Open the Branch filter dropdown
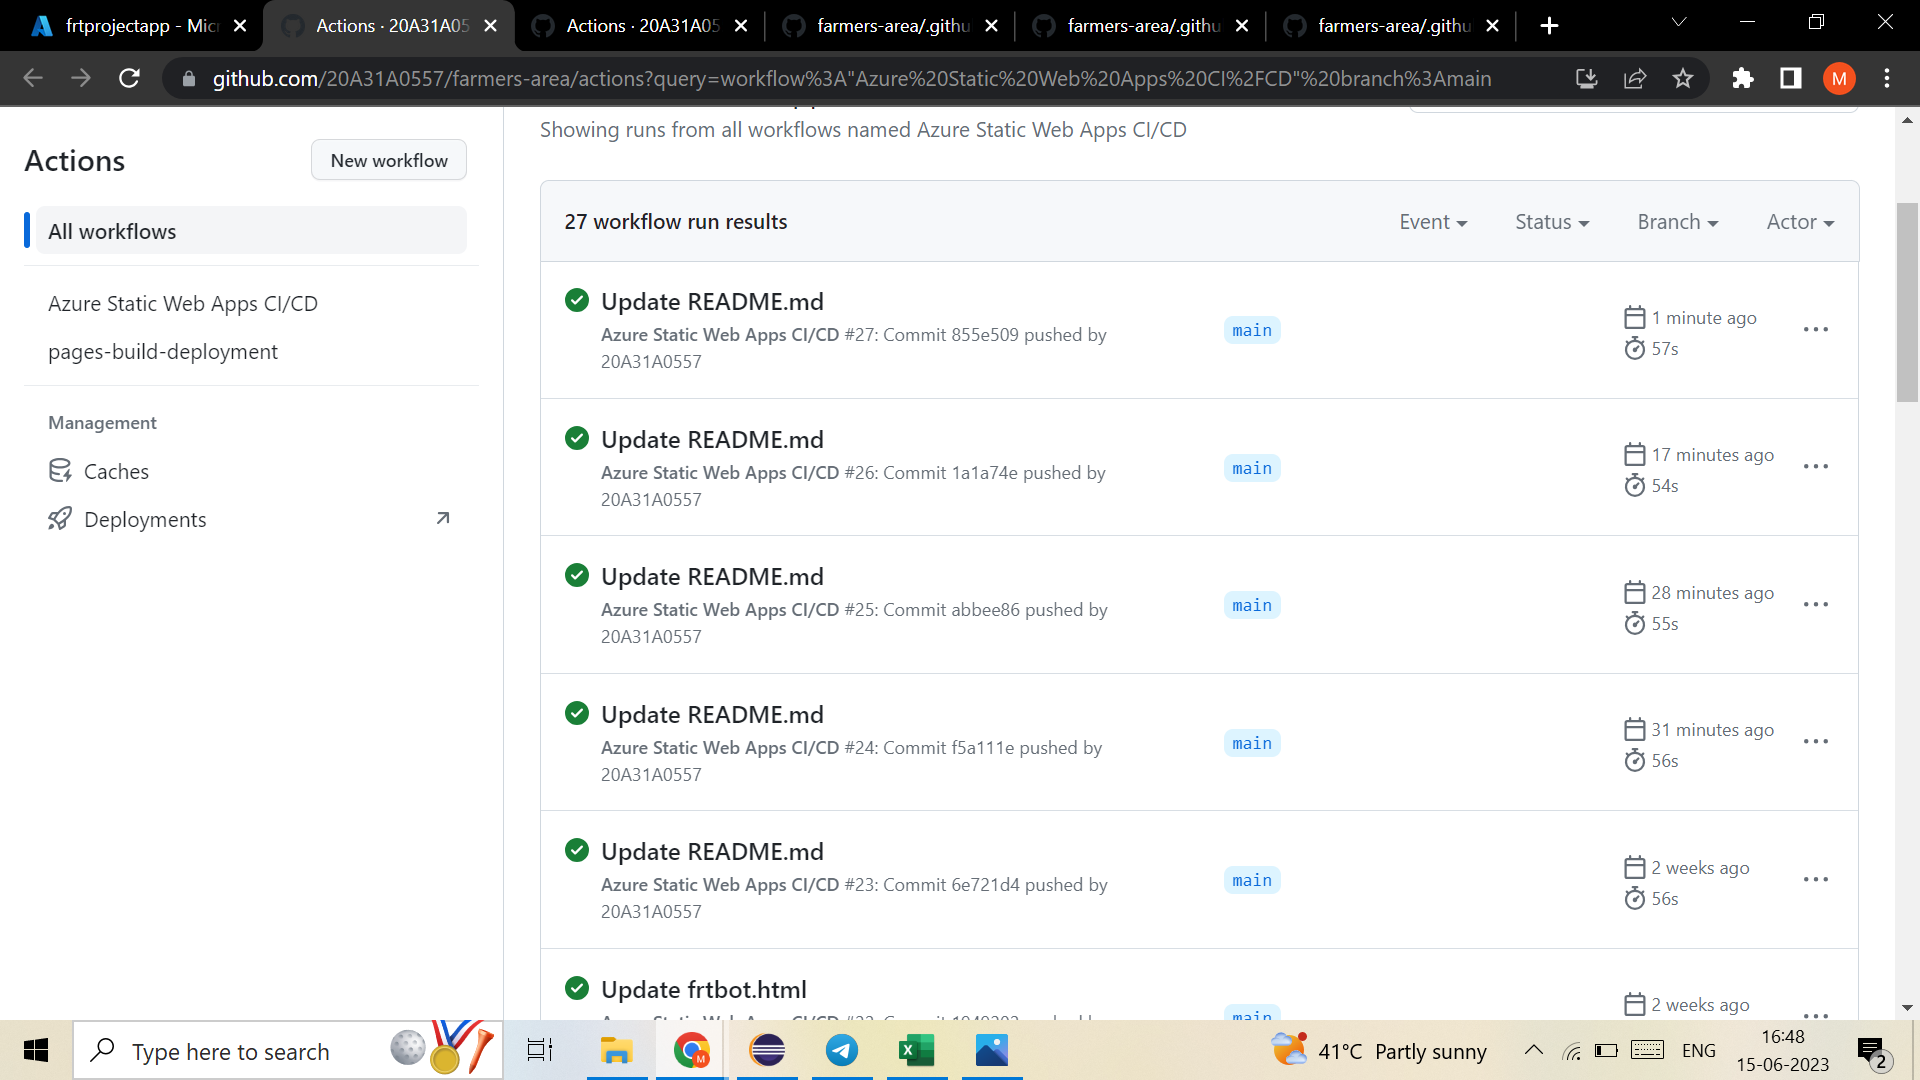Image resolution: width=1920 pixels, height=1080 pixels. coord(1677,222)
